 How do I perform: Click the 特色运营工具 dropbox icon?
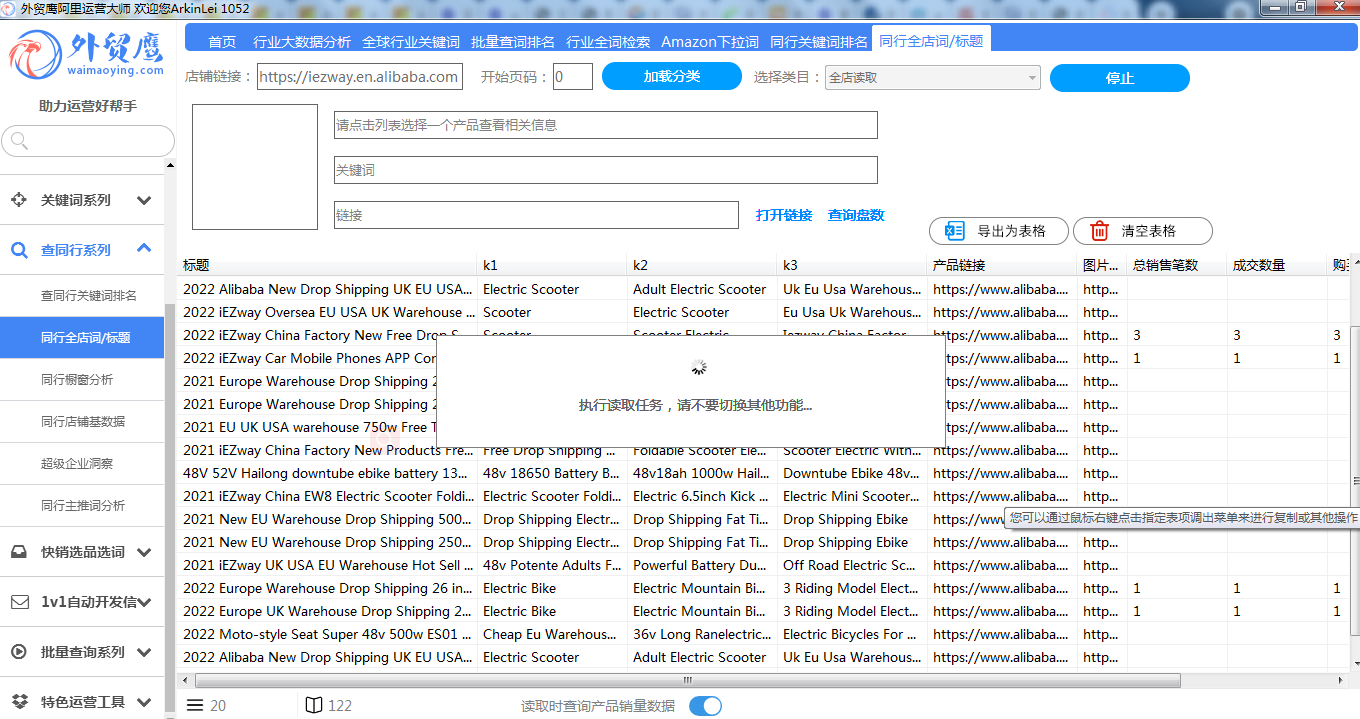coord(19,702)
